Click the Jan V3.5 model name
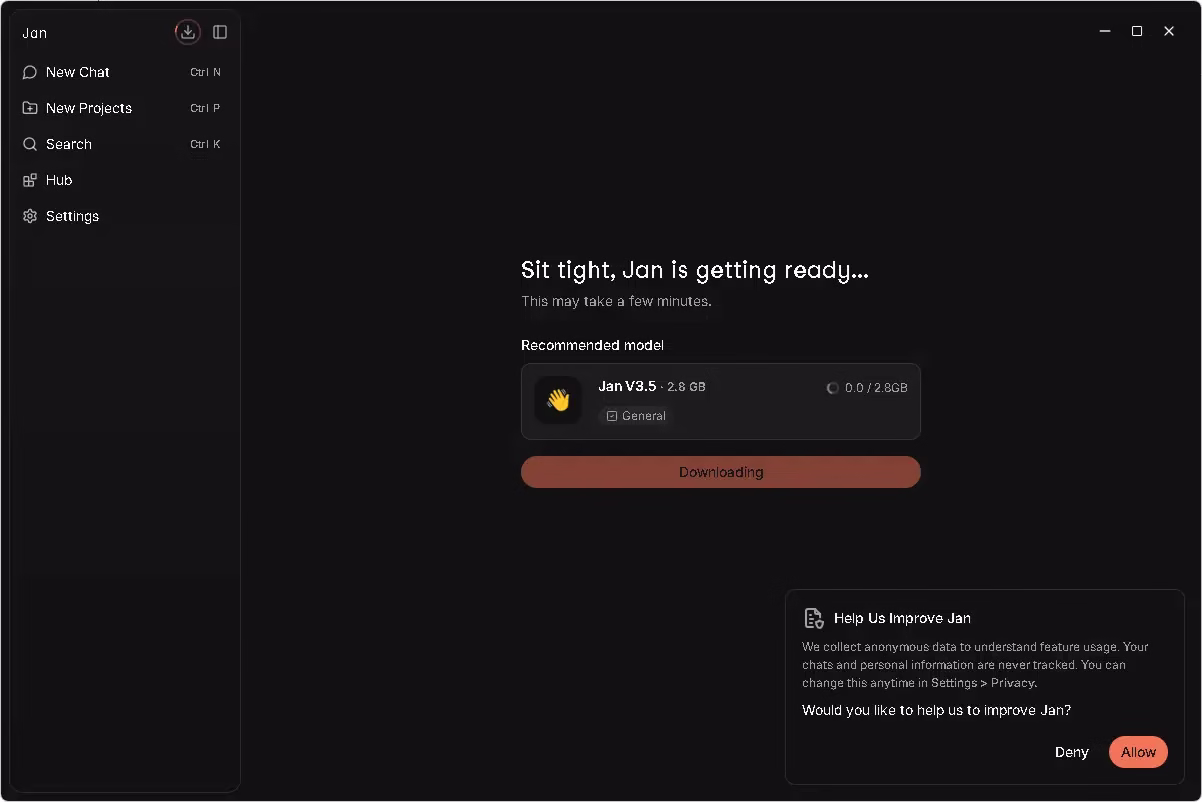 [627, 386]
